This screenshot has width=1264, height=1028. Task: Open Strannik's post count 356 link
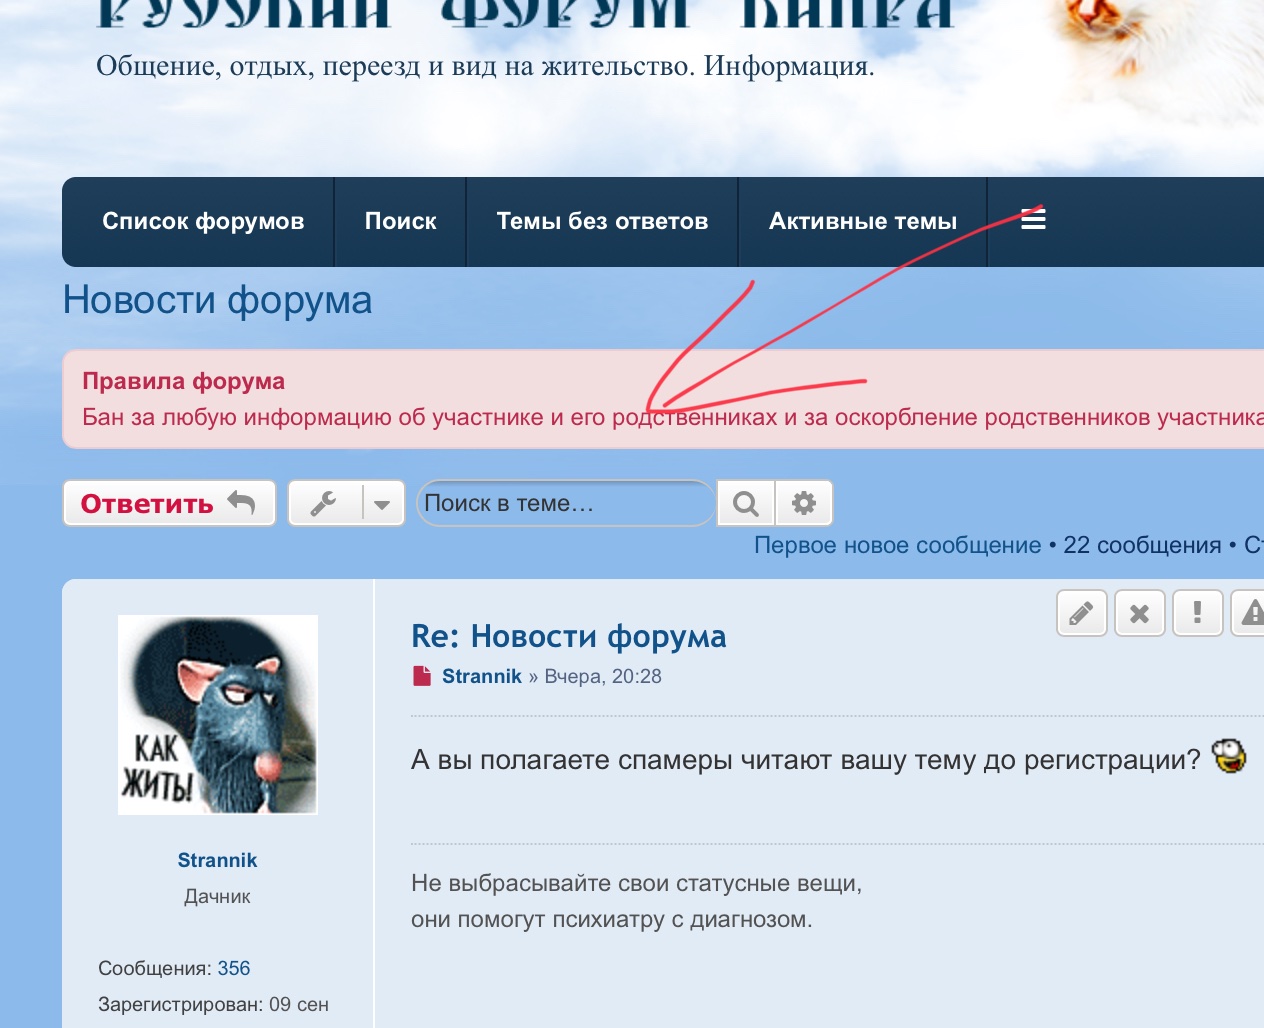pos(233,968)
